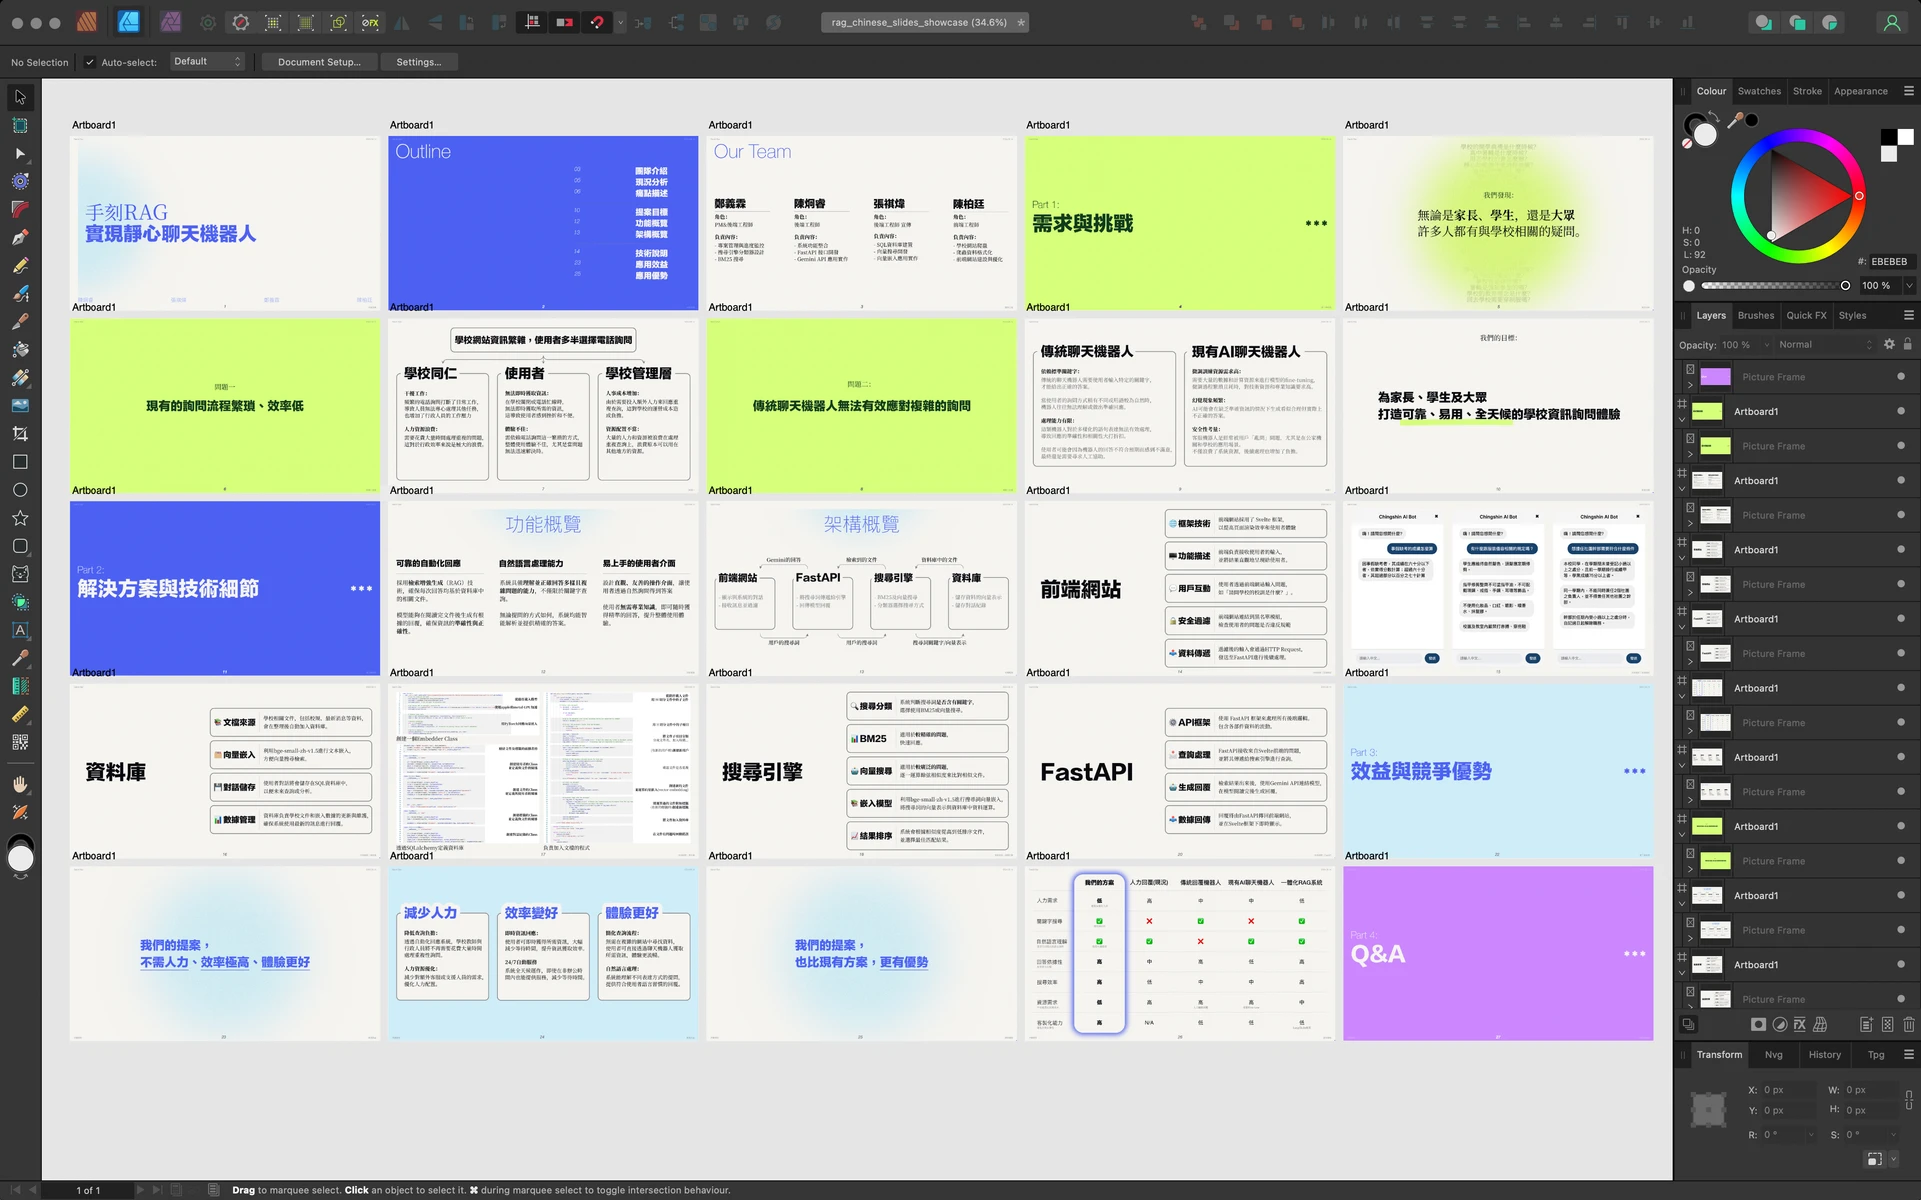Hide the topmost Picture Frame layer
Viewport: 1921px width, 1200px height.
pyautogui.click(x=1899, y=377)
